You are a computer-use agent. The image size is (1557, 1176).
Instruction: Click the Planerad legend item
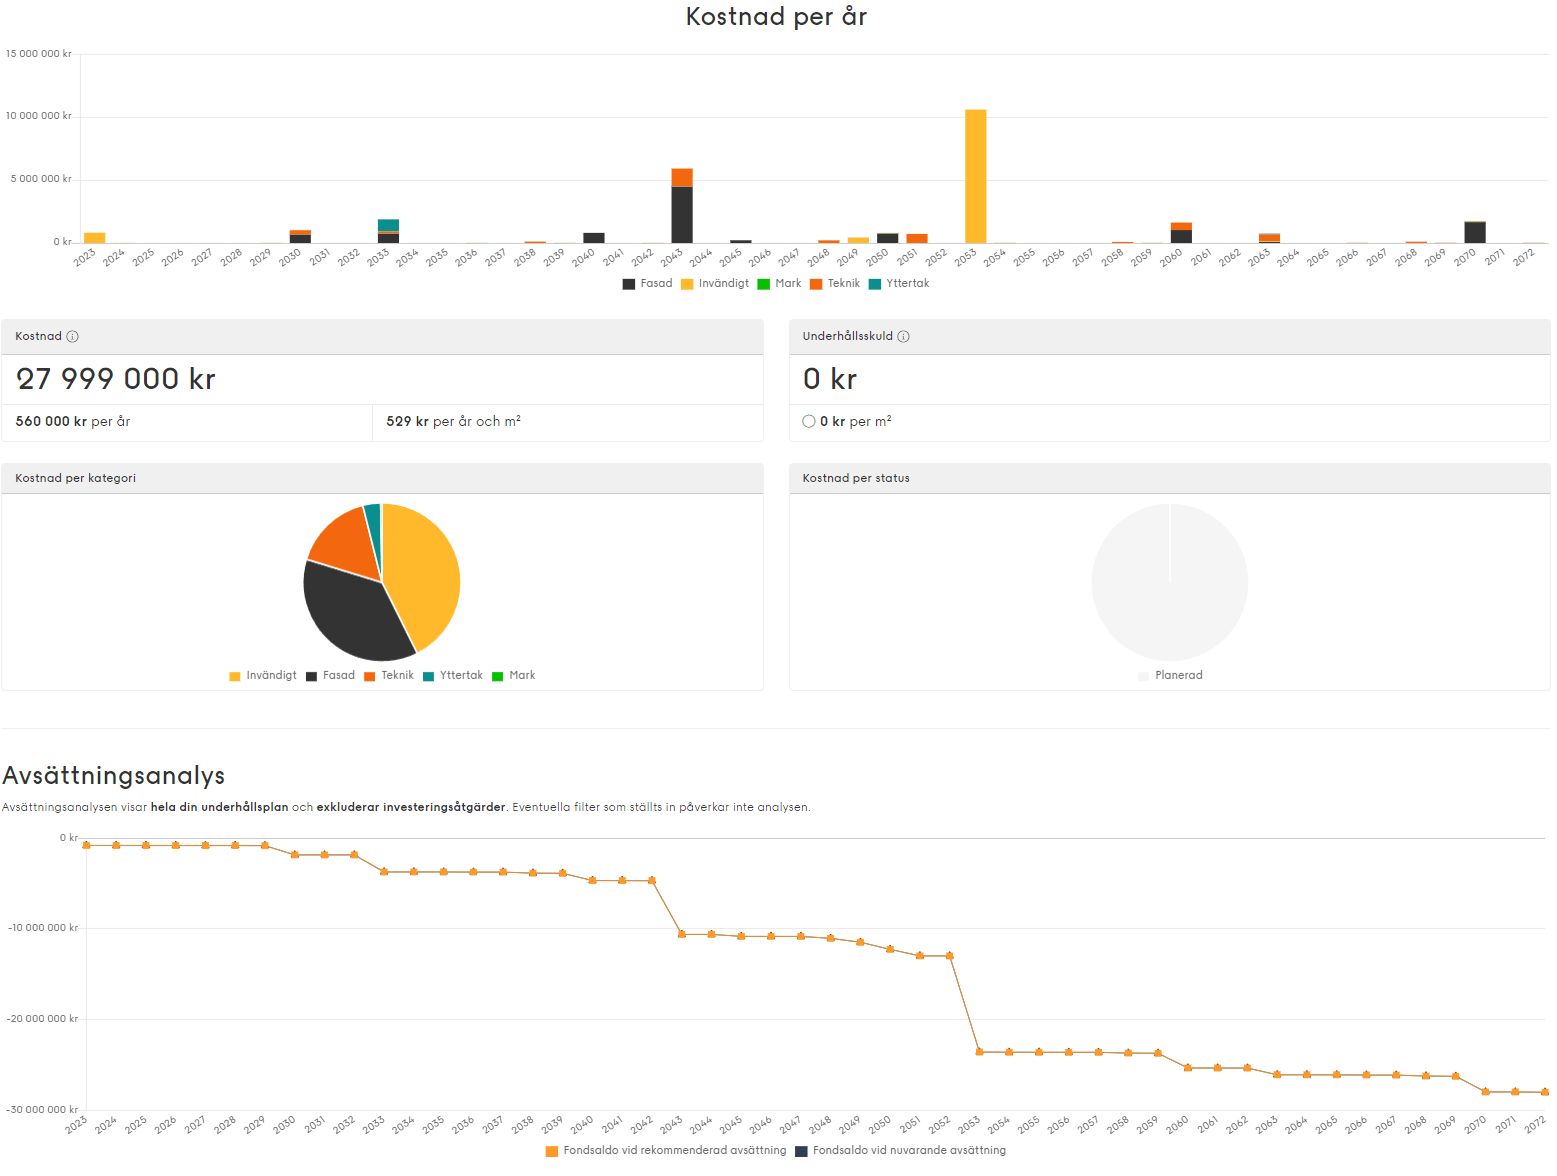1170,676
